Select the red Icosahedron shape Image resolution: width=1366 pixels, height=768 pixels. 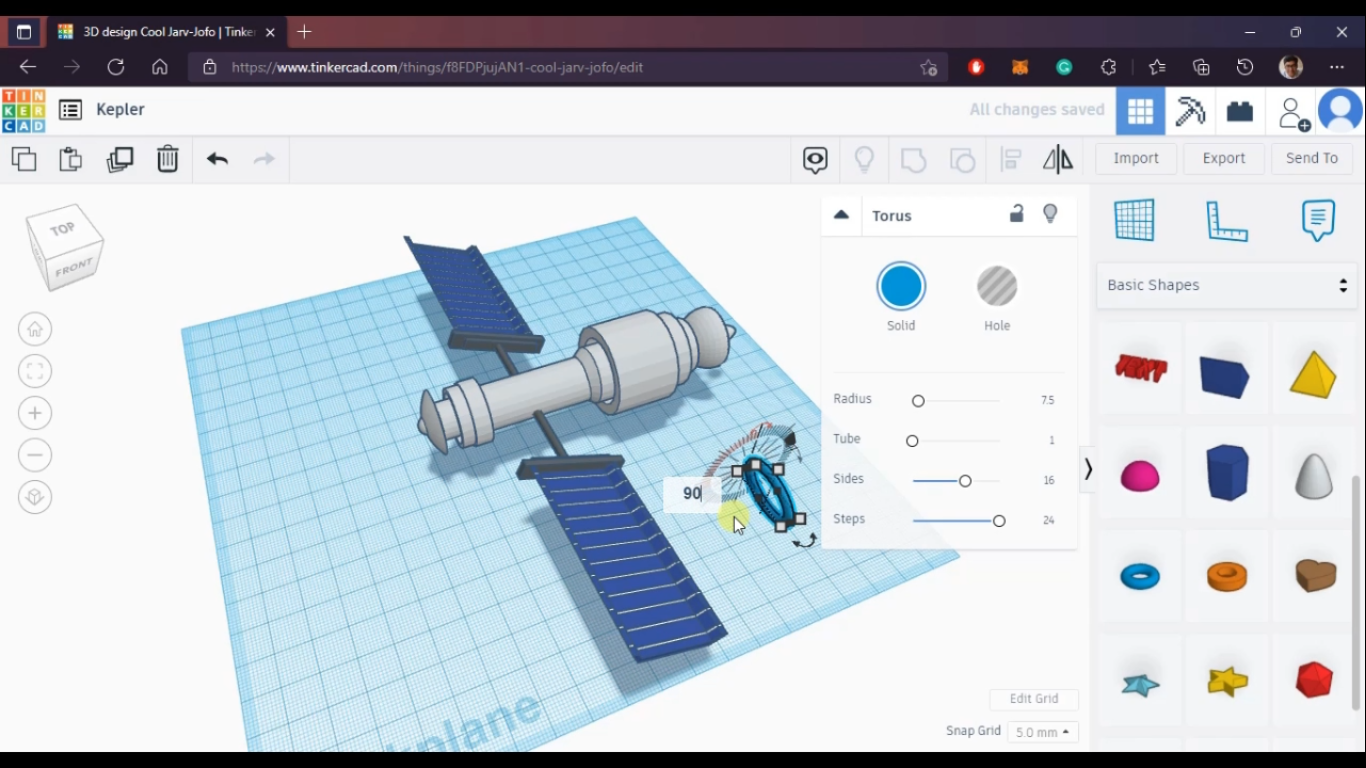coord(1314,680)
